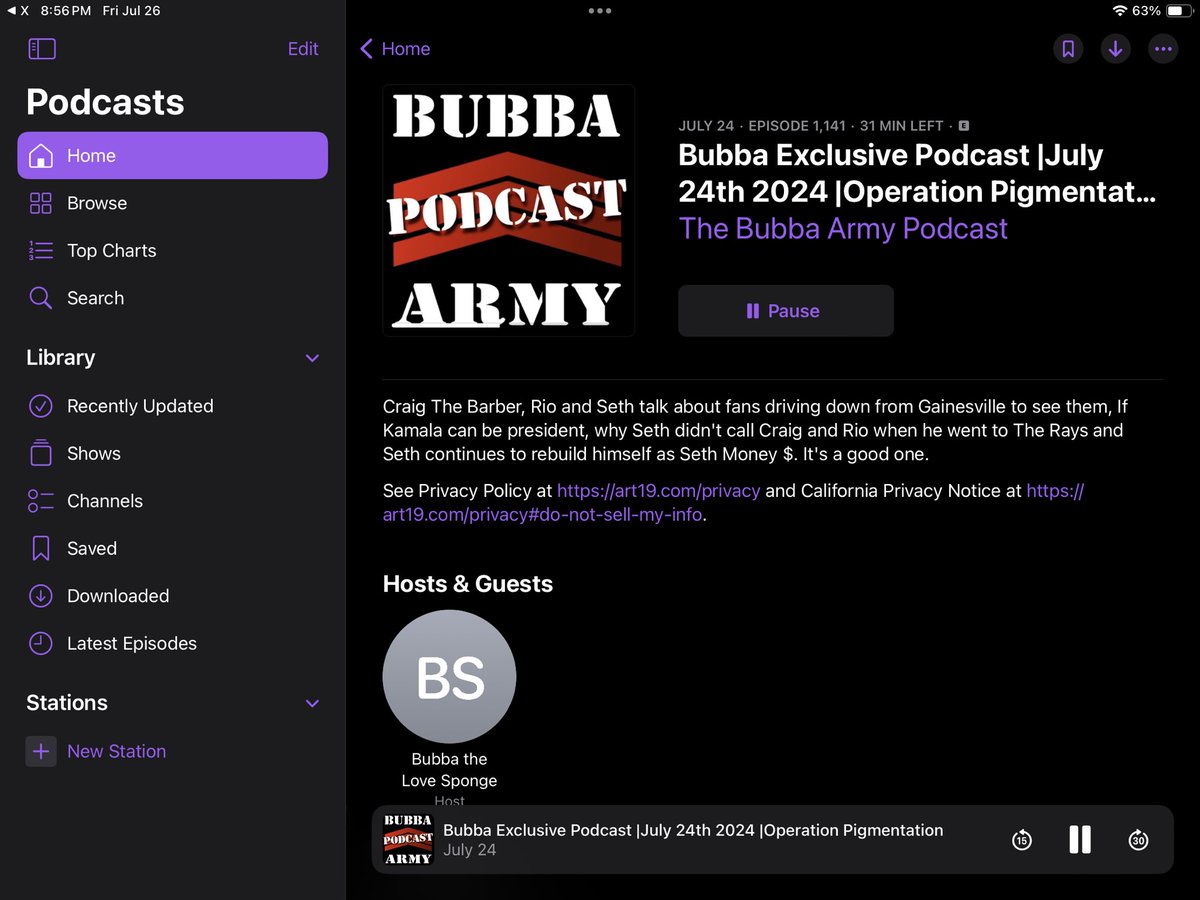This screenshot has height=900, width=1200.
Task: Collapse the Stations section chevron
Action: [312, 703]
